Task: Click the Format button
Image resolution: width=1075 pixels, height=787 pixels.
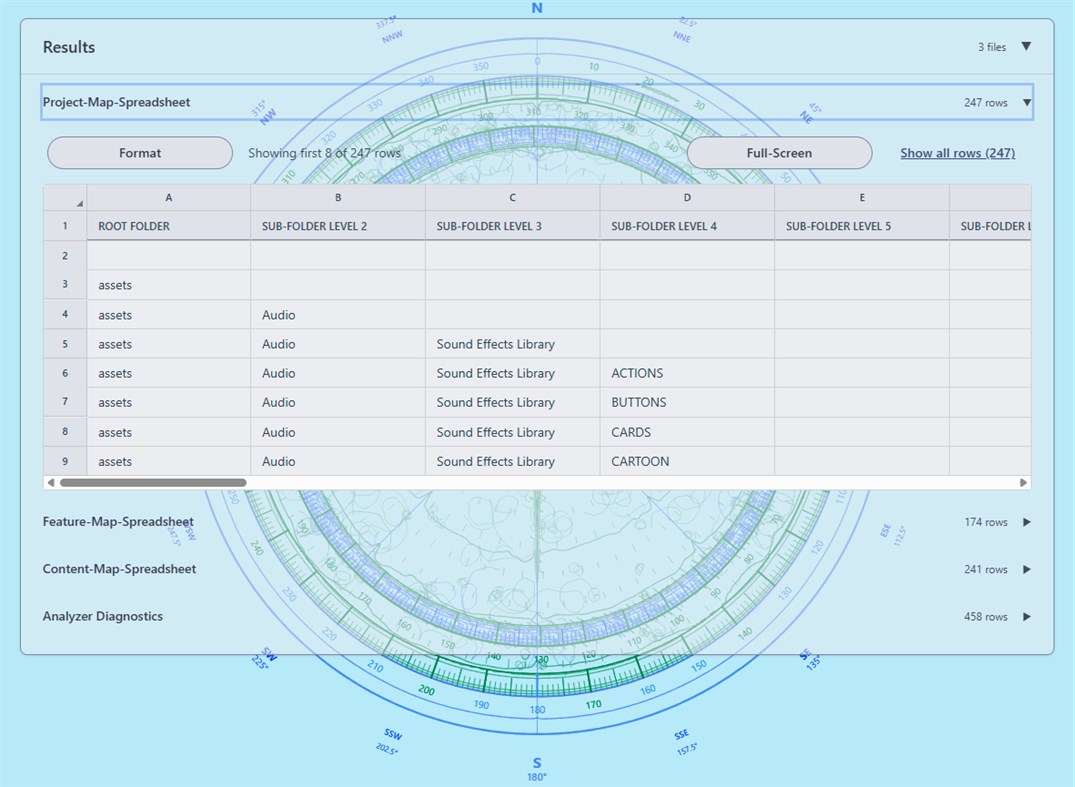Action: [140, 153]
